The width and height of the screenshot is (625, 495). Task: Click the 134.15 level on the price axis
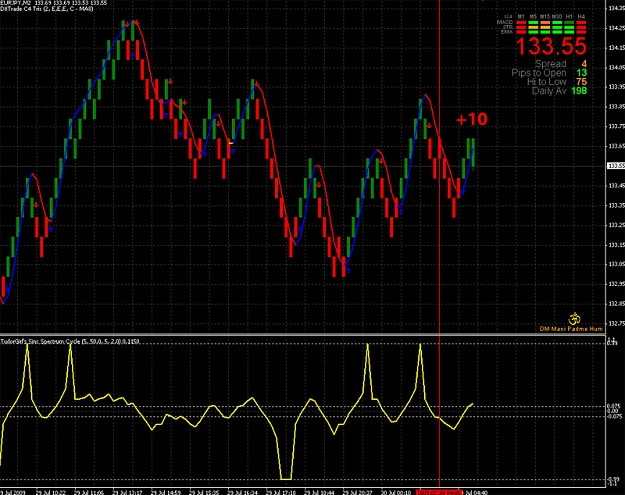click(617, 47)
